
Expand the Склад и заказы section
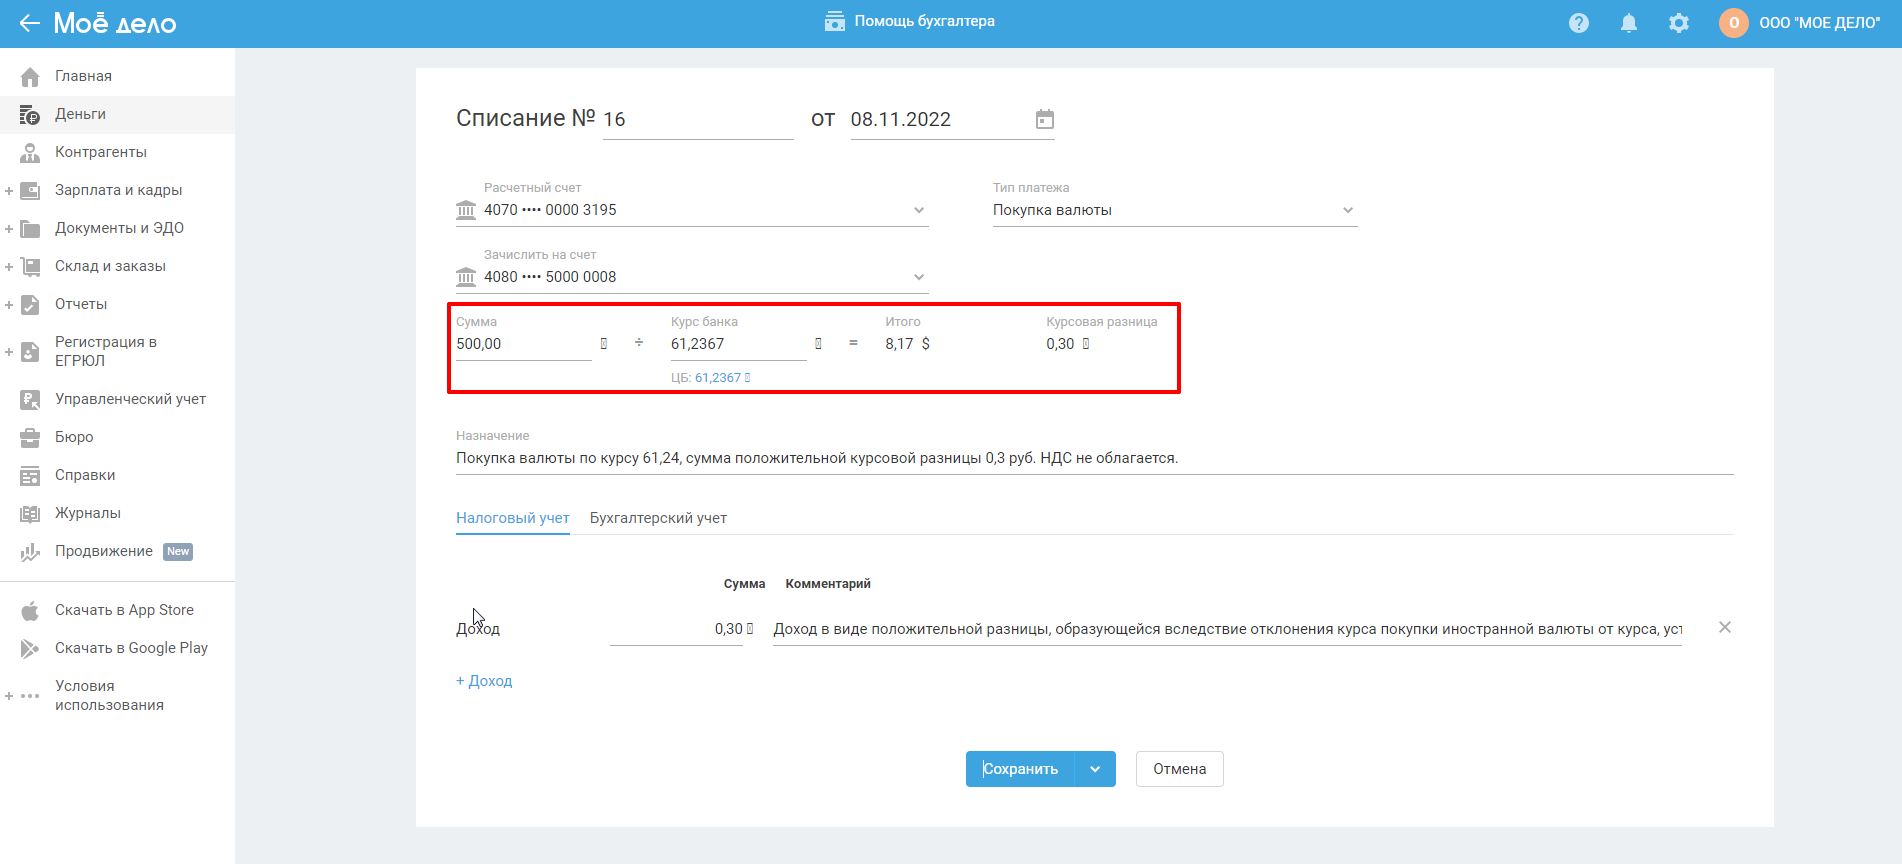[x=9, y=266]
